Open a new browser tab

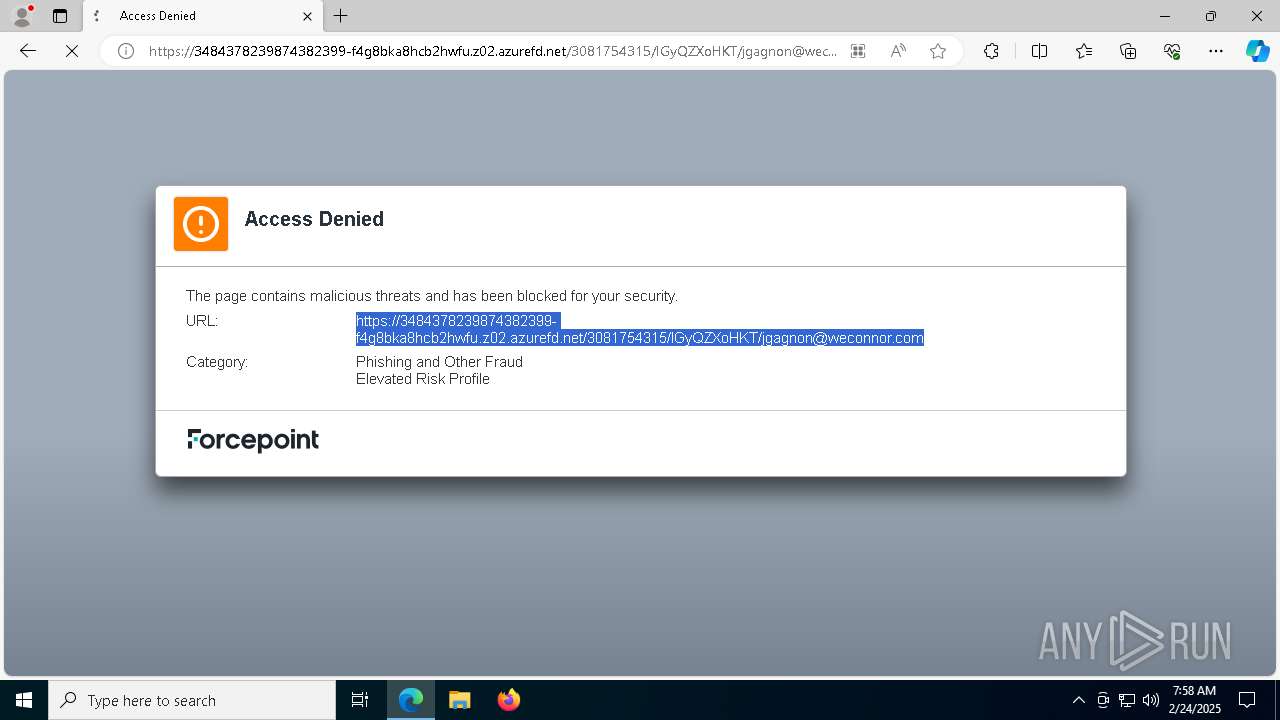341,16
